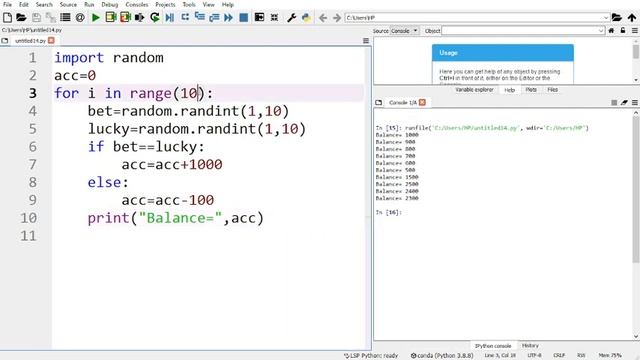Open the Edit menu

pyautogui.click(x=24, y=4)
